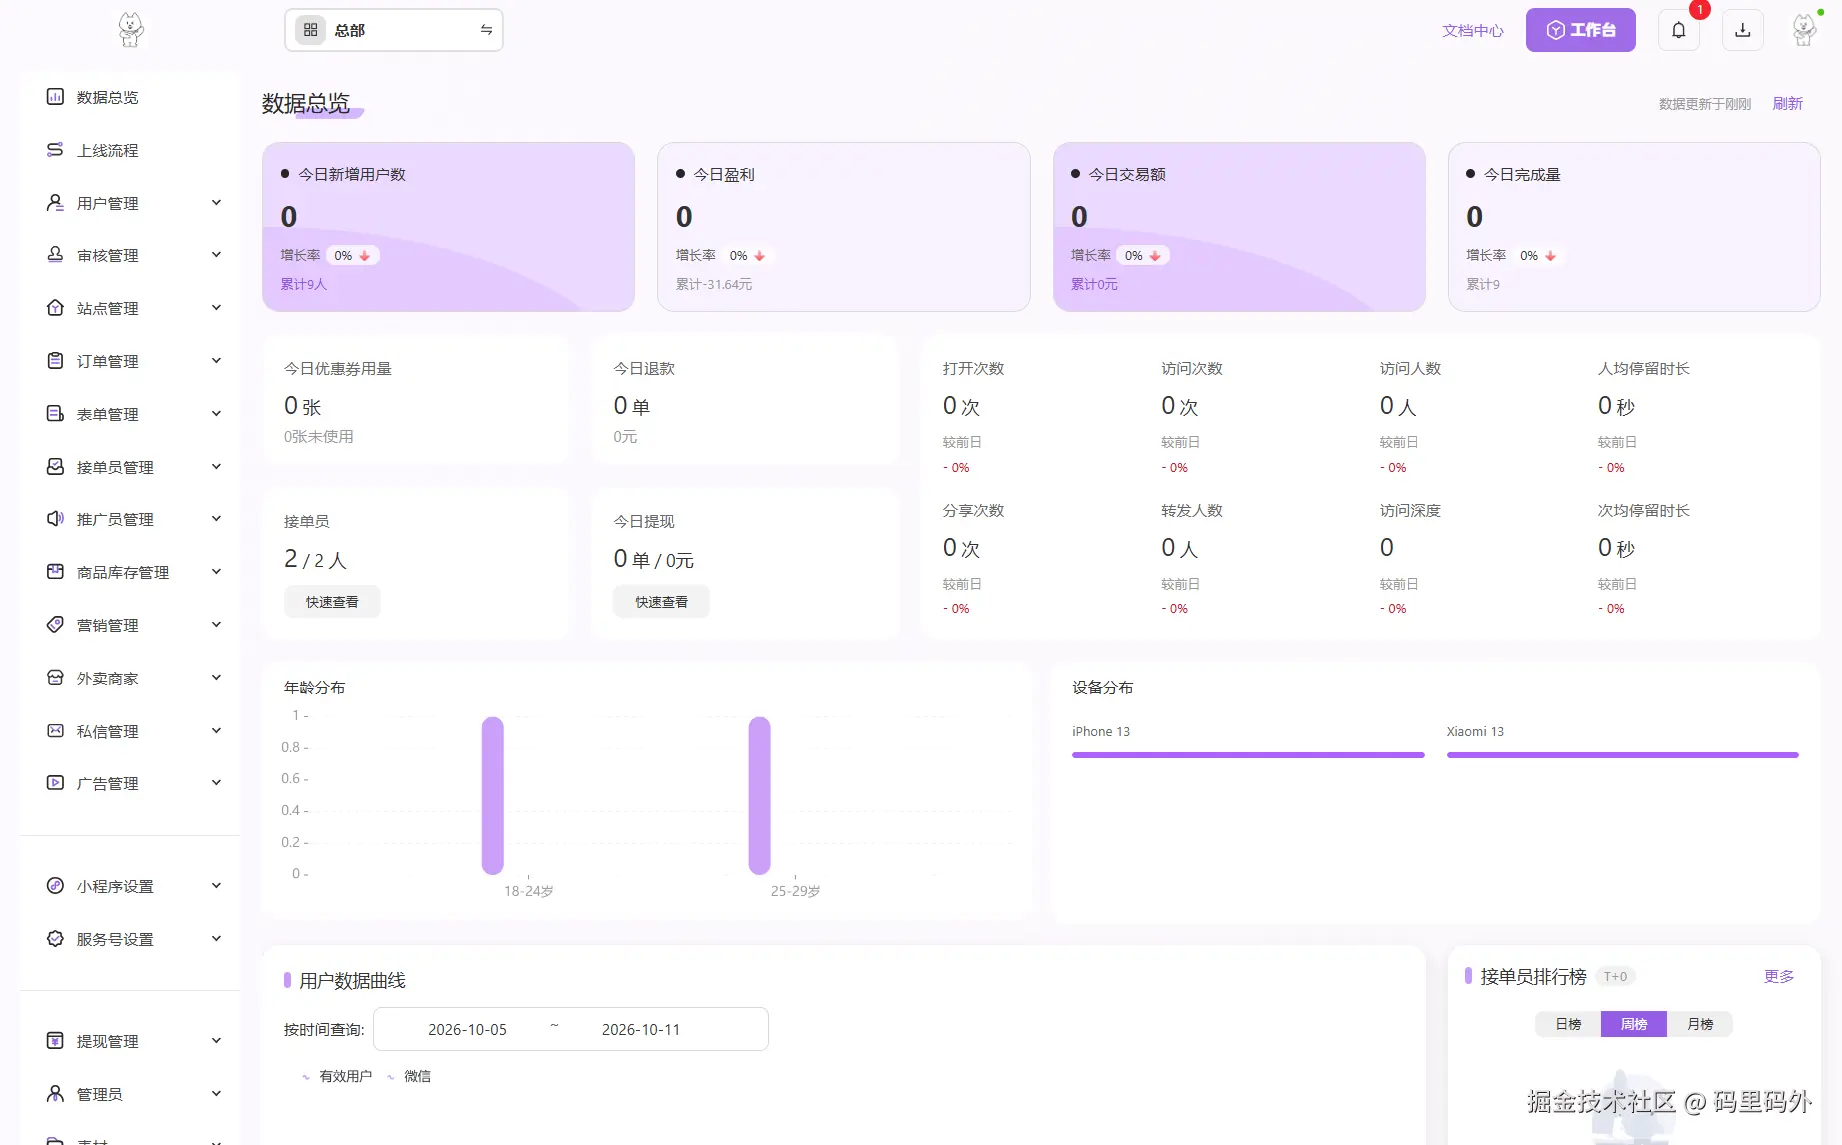Viewport: 1842px width, 1145px height.
Task: Click the download icon in header
Action: click(1743, 30)
